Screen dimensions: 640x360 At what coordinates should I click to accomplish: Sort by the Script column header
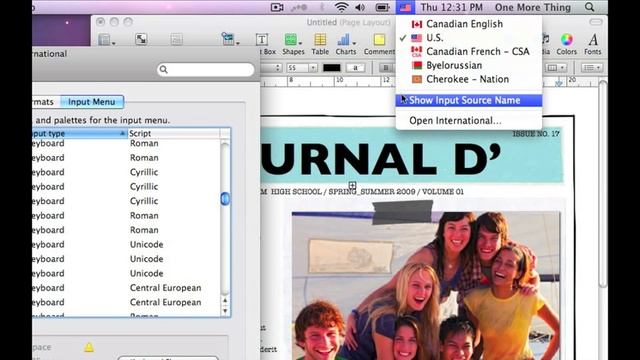tap(174, 133)
